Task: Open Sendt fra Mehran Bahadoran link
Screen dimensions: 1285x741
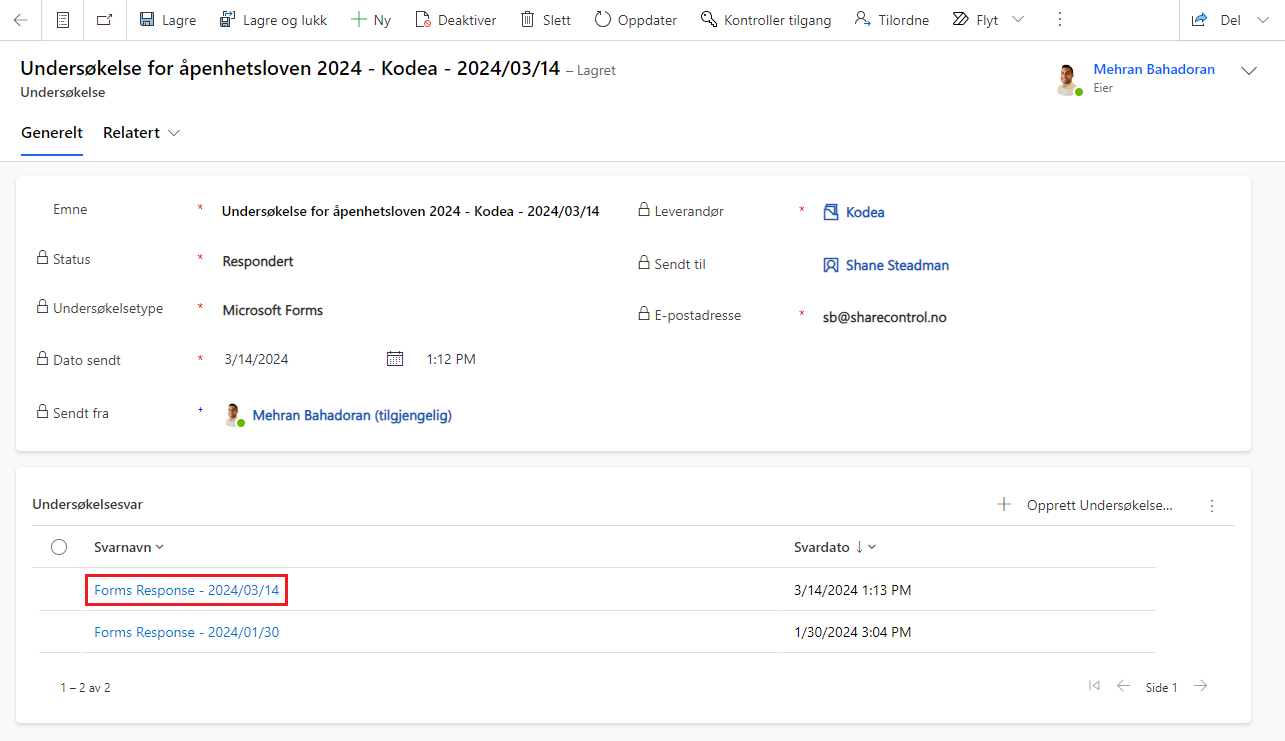Action: 352,415
